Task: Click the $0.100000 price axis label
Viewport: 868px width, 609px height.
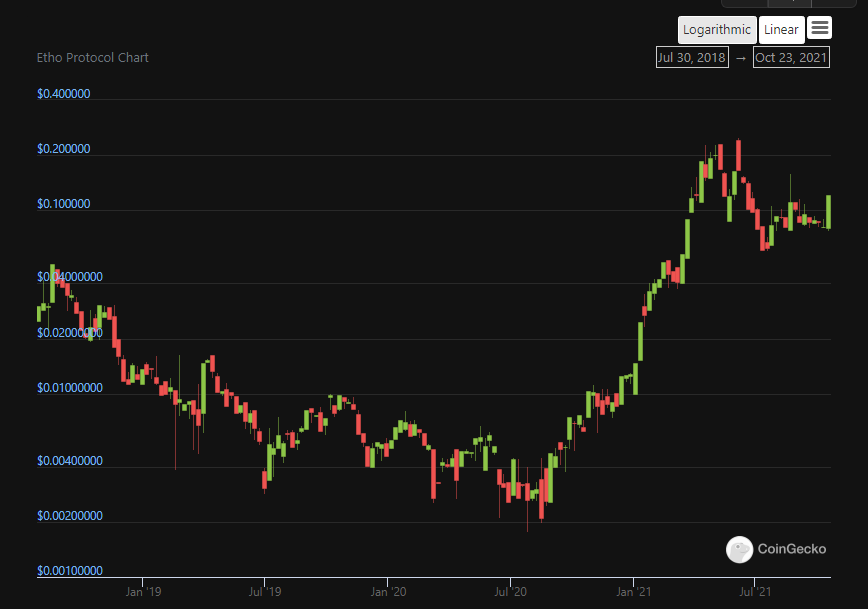Action: 64,204
